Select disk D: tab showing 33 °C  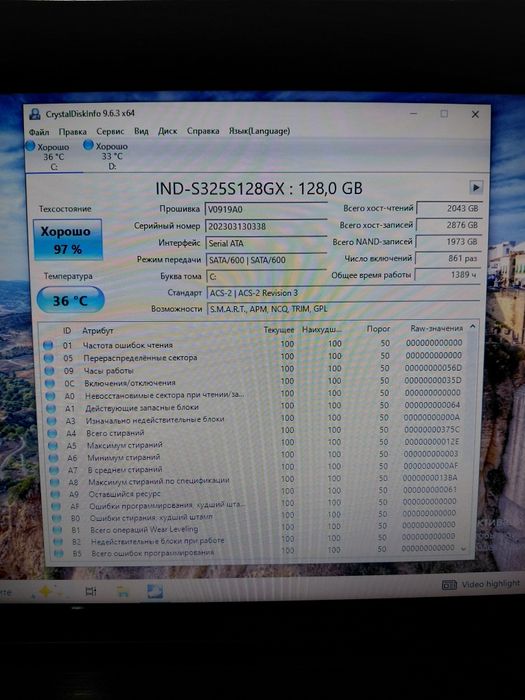coord(112,156)
